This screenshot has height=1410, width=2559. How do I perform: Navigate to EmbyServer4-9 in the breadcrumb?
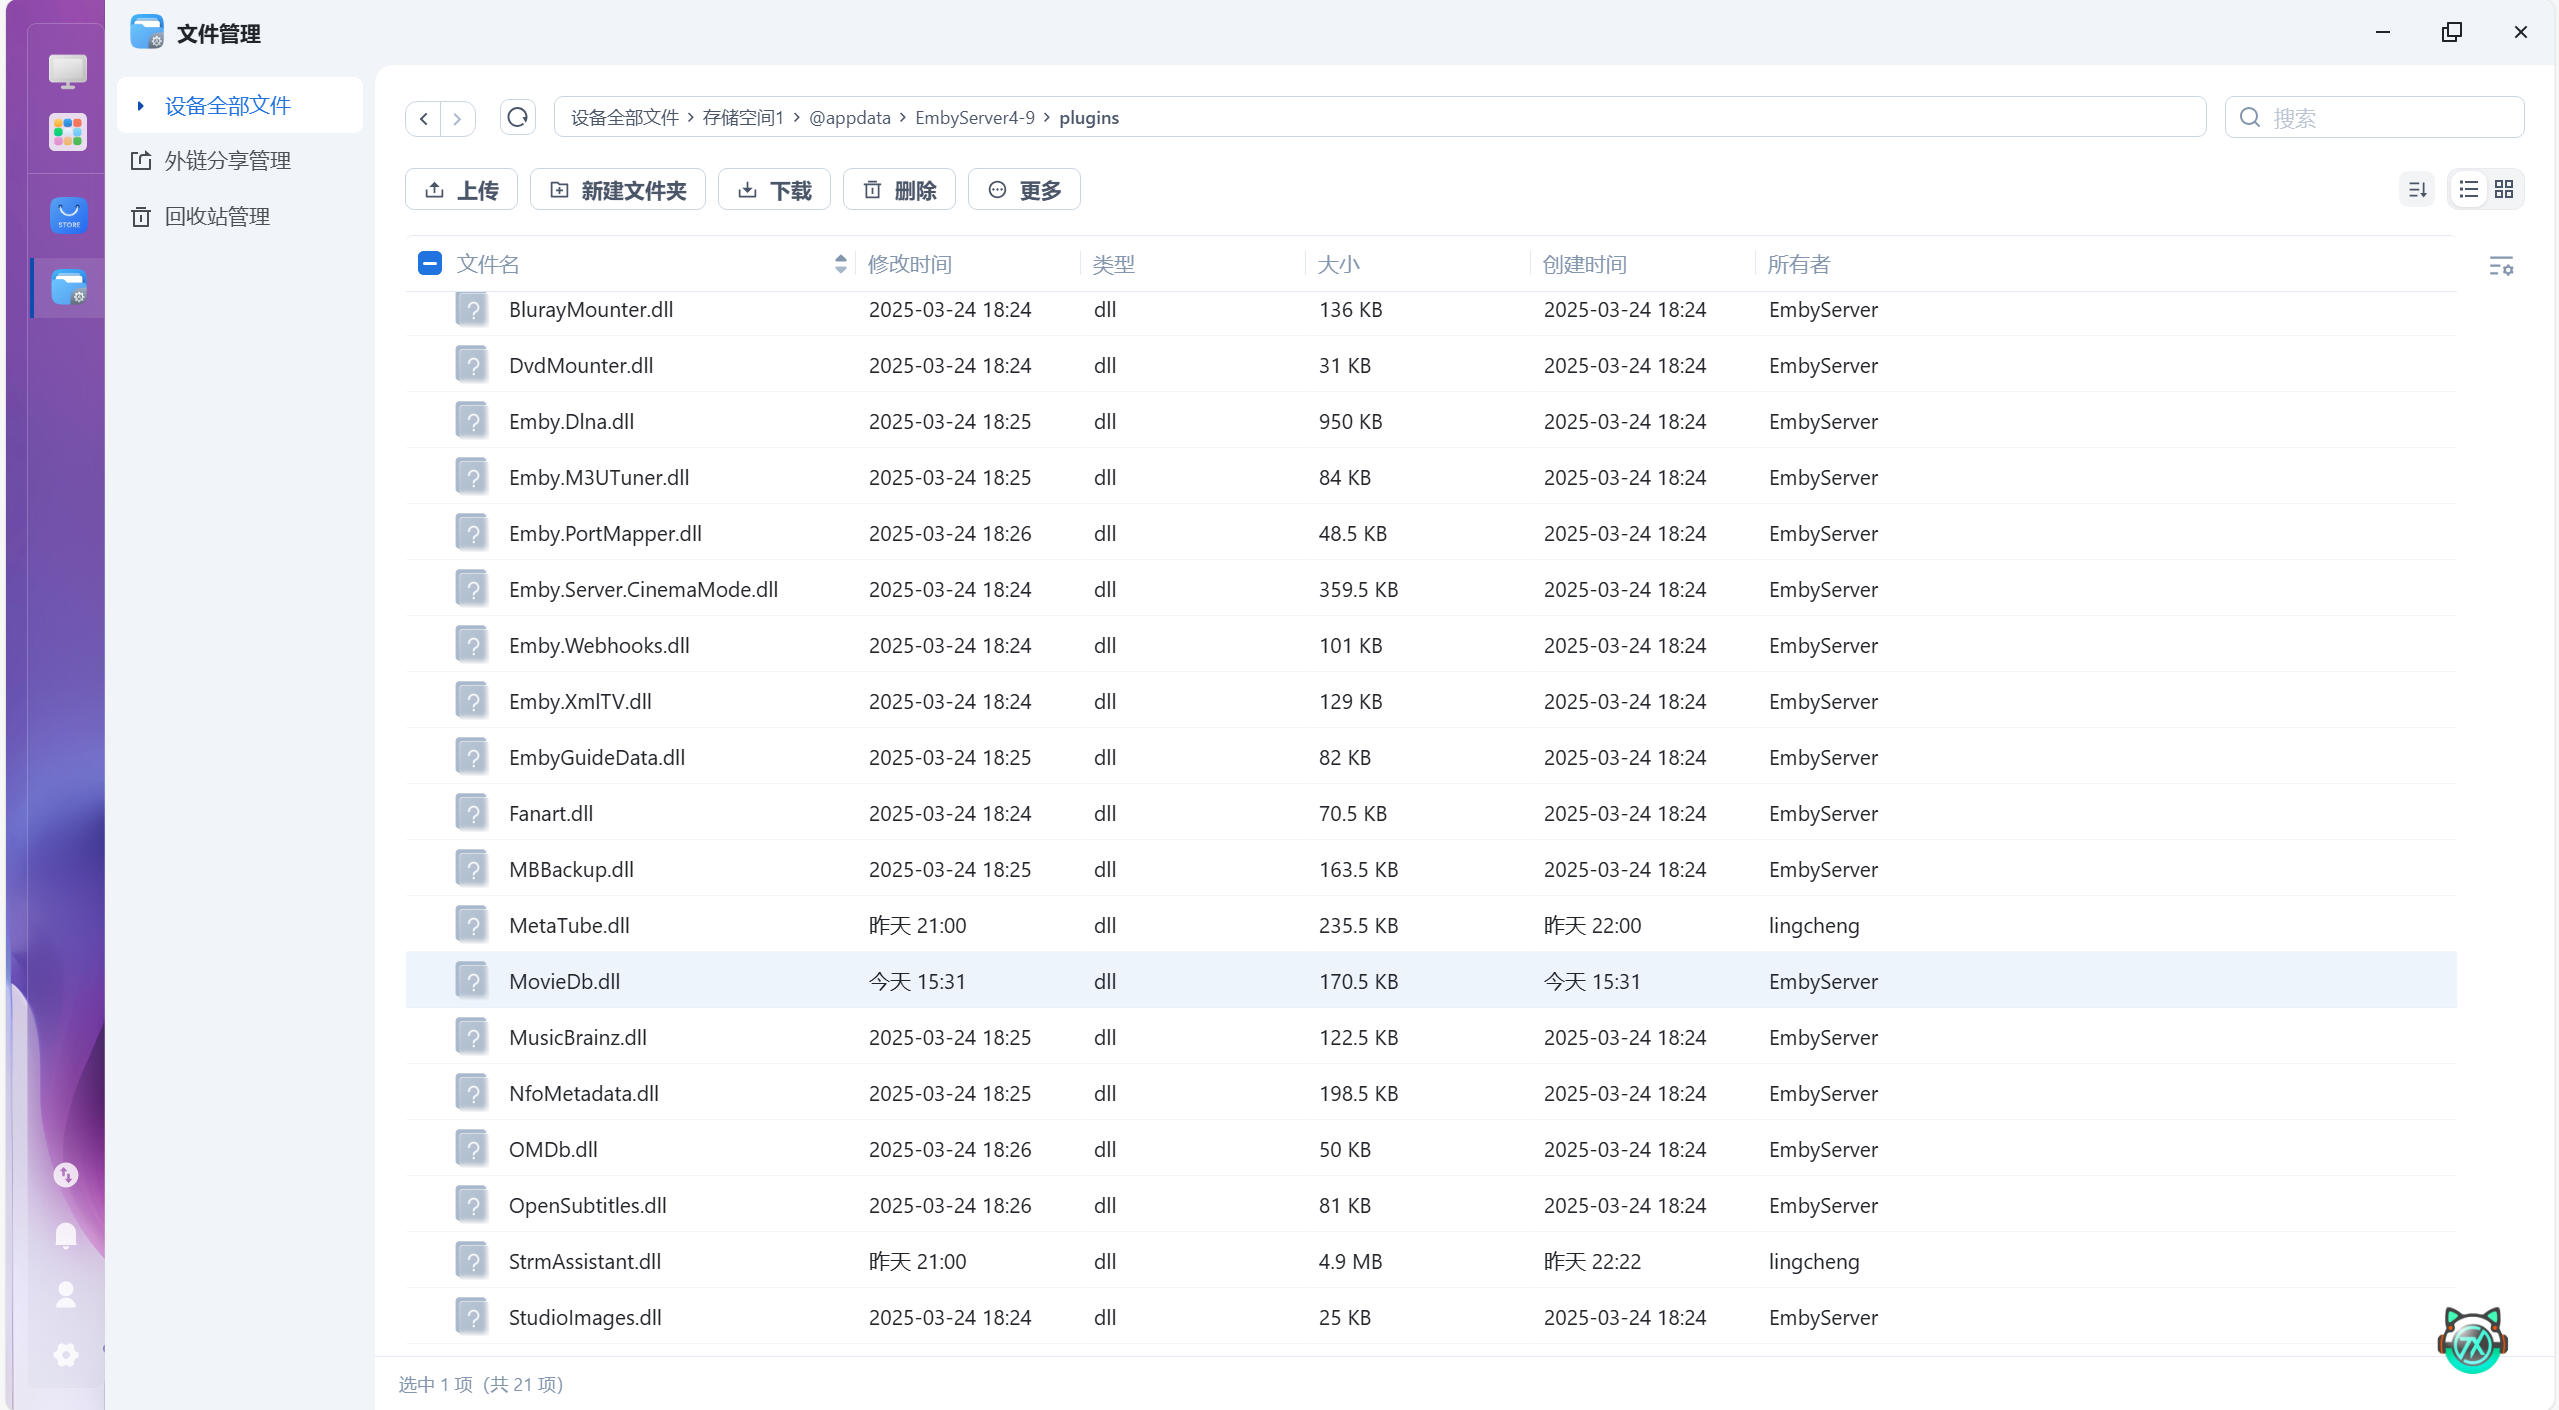coord(975,118)
